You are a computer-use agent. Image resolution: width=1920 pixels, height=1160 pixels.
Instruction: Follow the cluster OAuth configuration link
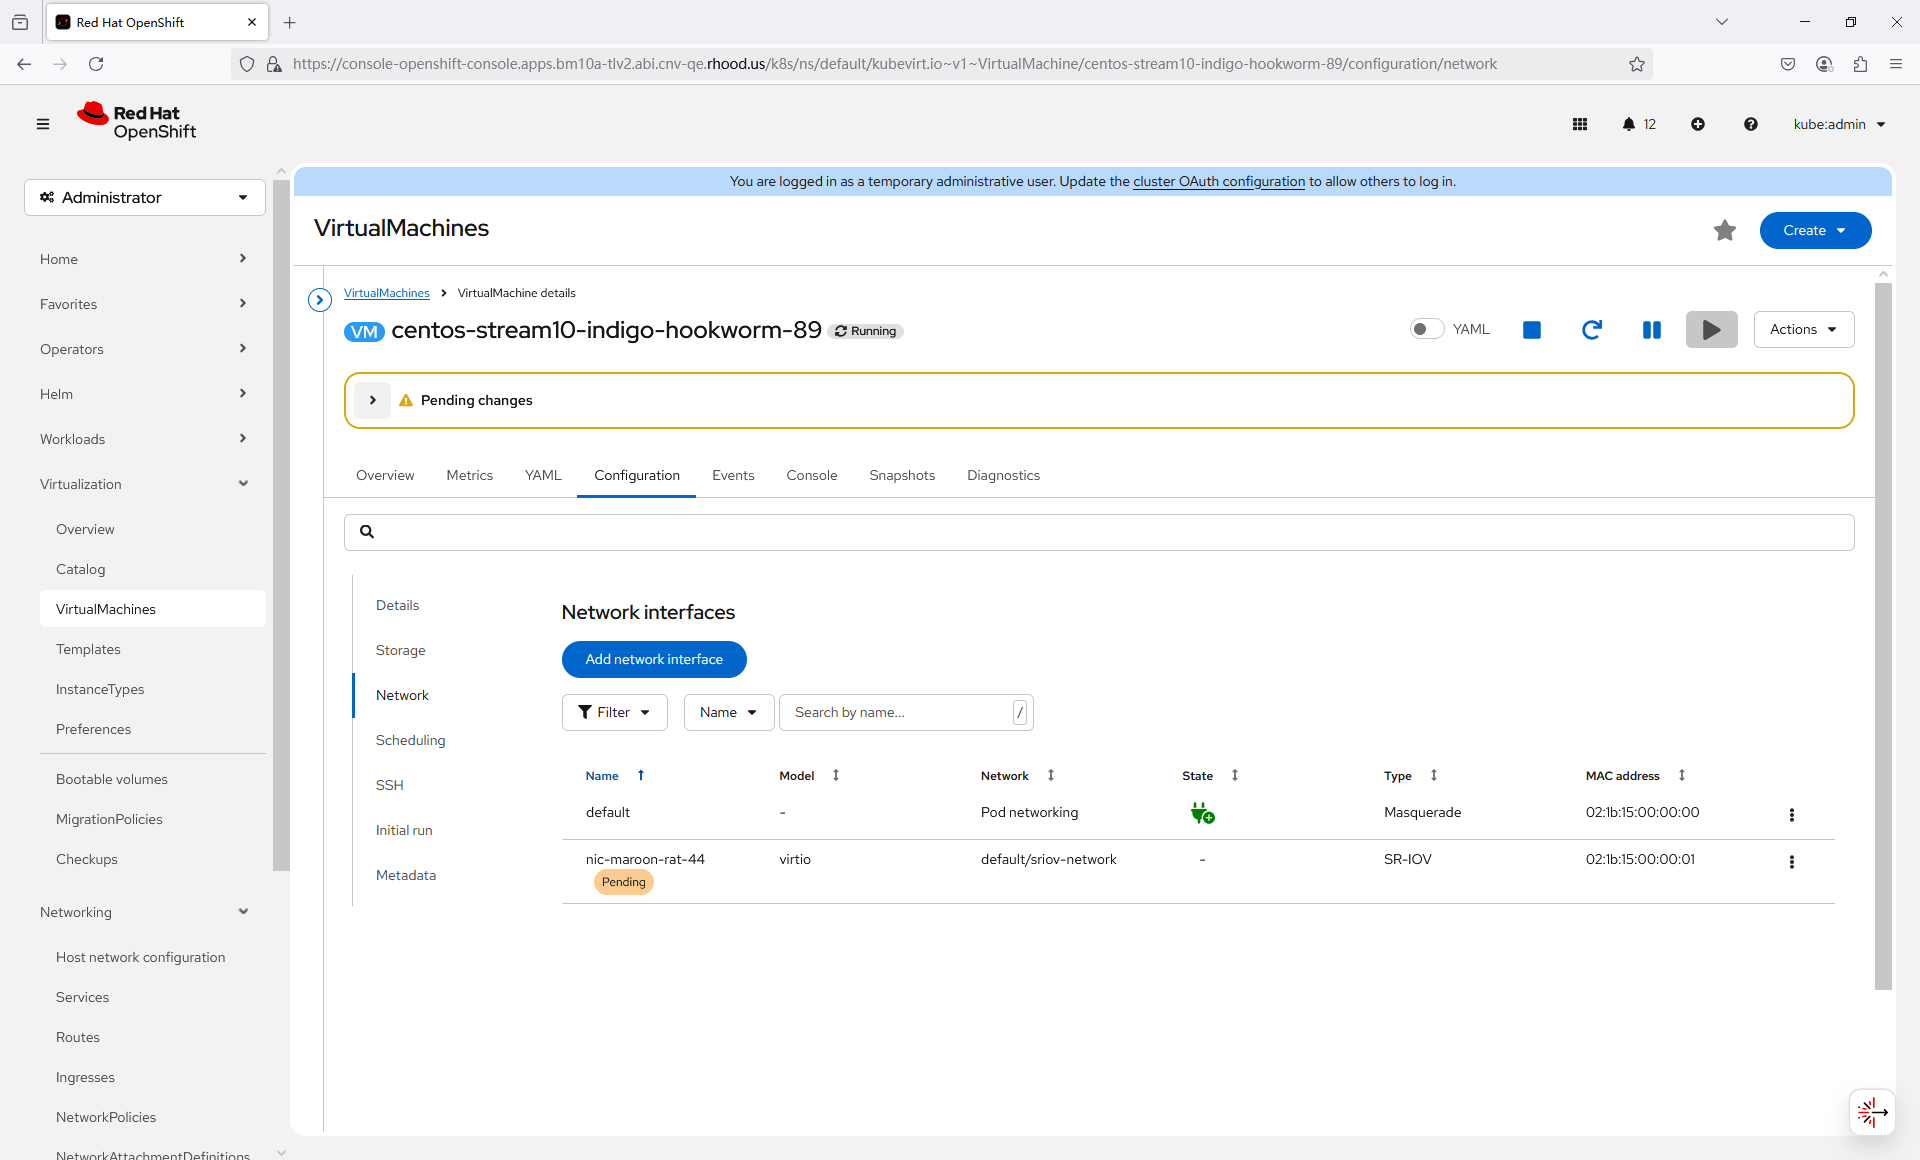[1218, 181]
